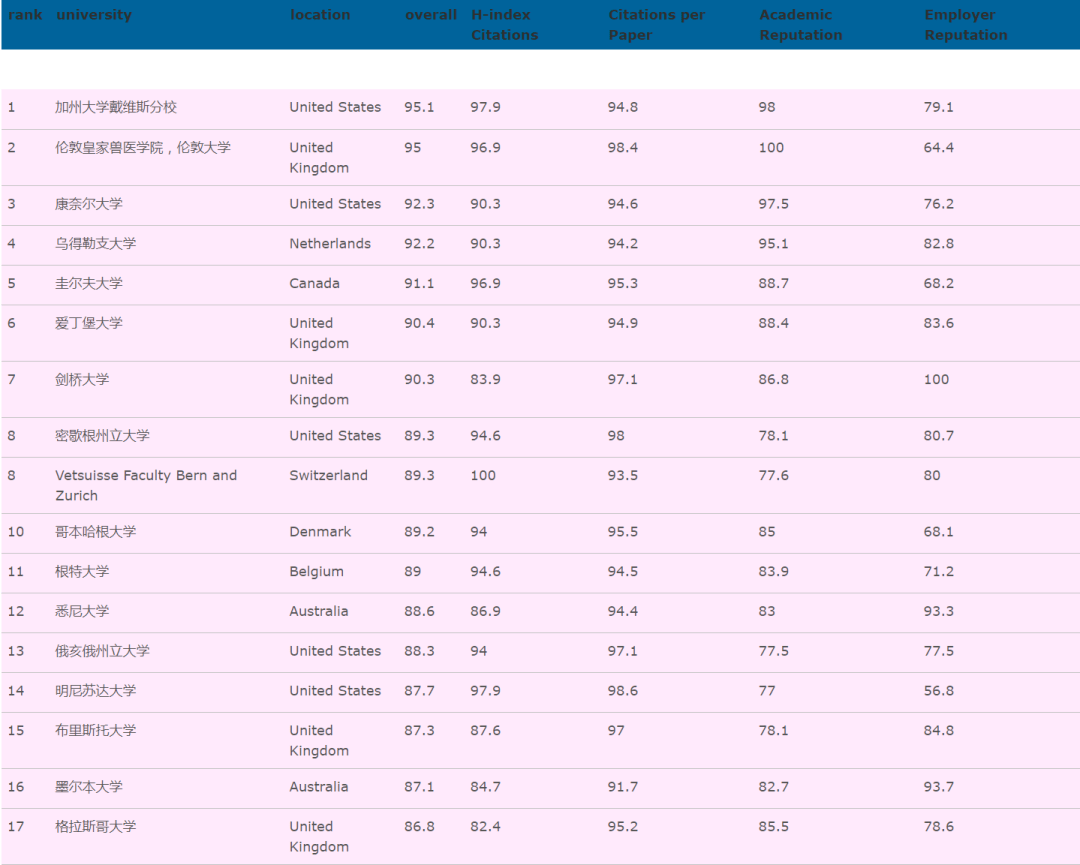Sort by the 'university' column header
The image size is (1080, 865).
click(x=93, y=15)
